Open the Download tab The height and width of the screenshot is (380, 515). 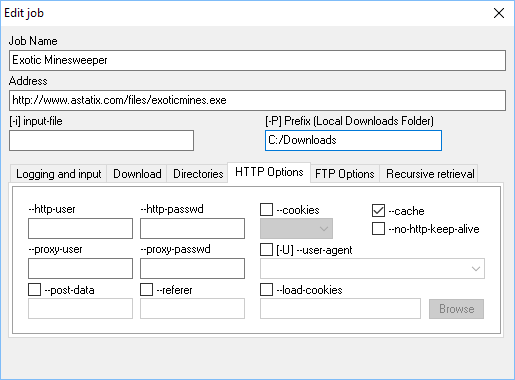(137, 174)
